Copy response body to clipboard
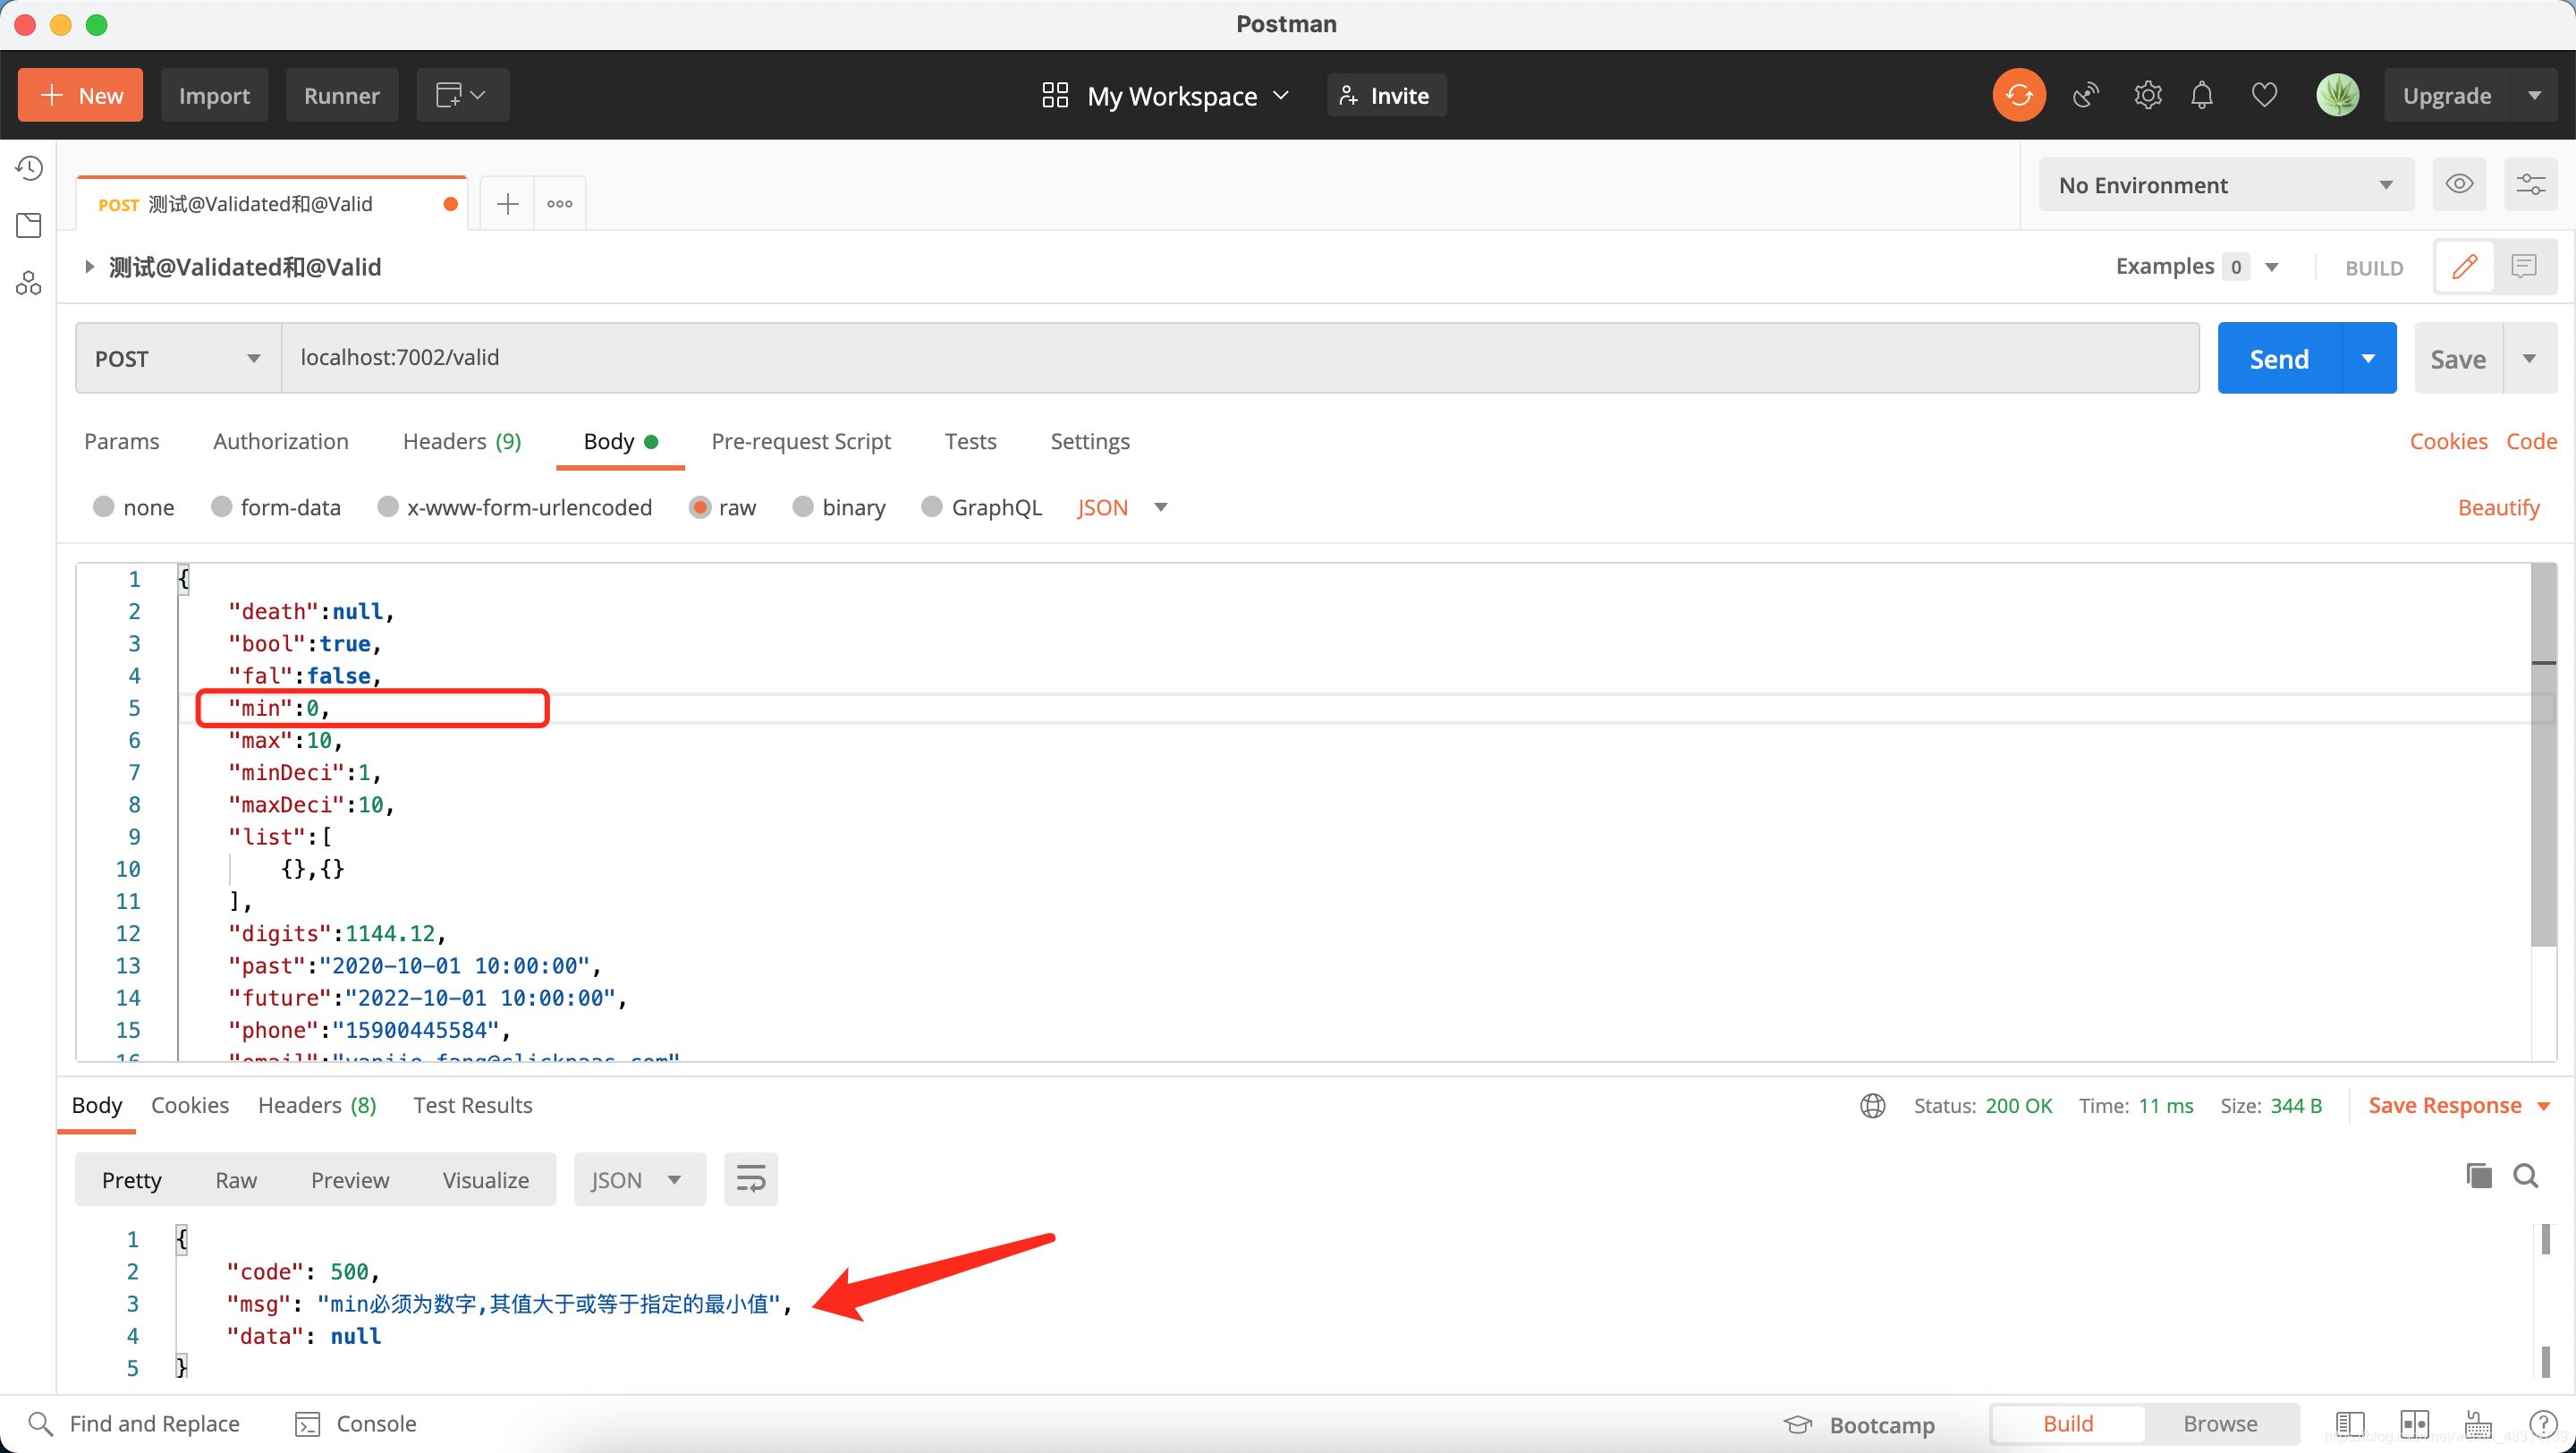Image resolution: width=2576 pixels, height=1453 pixels. click(2478, 1176)
